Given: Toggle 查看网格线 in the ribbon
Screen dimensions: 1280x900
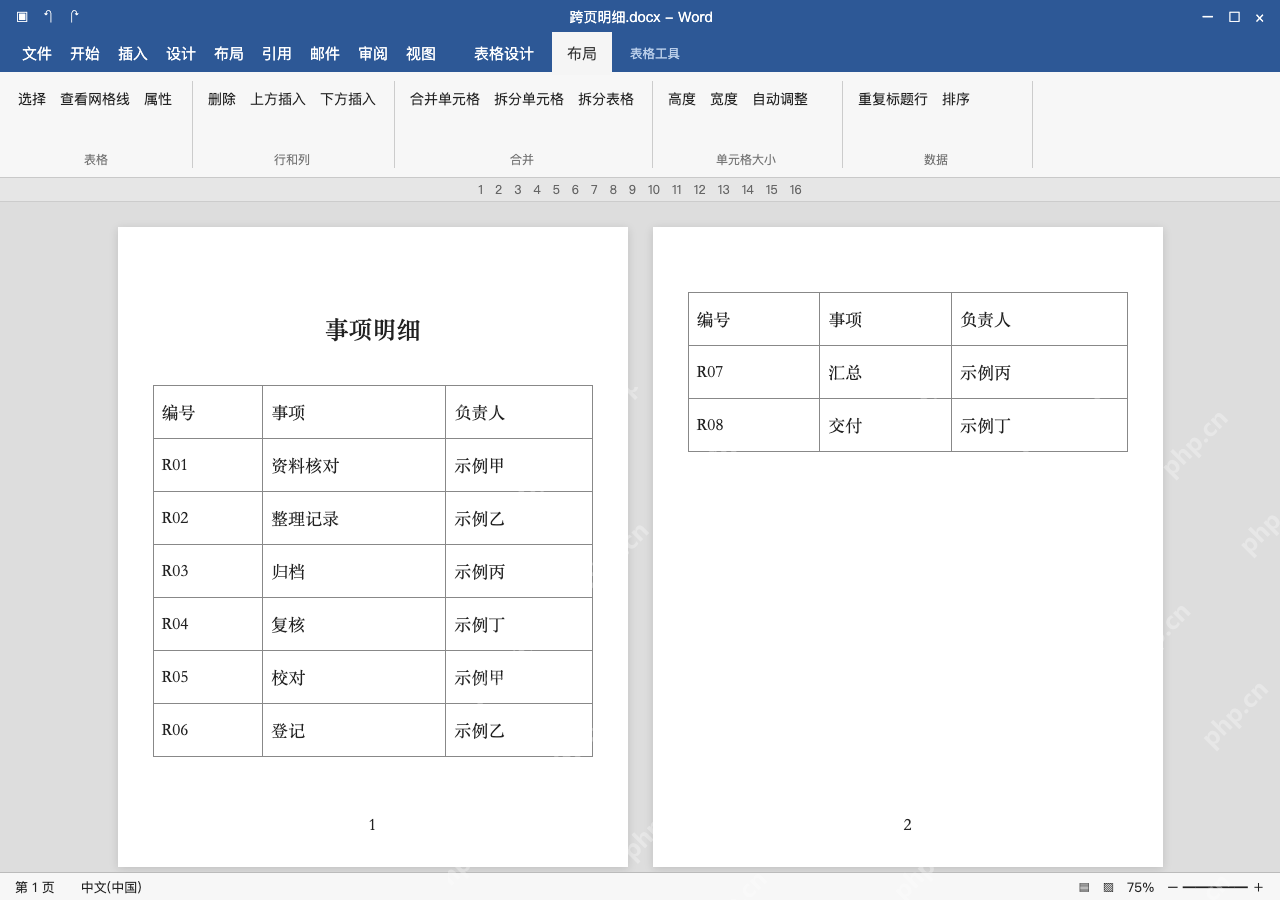Looking at the screenshot, I should point(95,99).
